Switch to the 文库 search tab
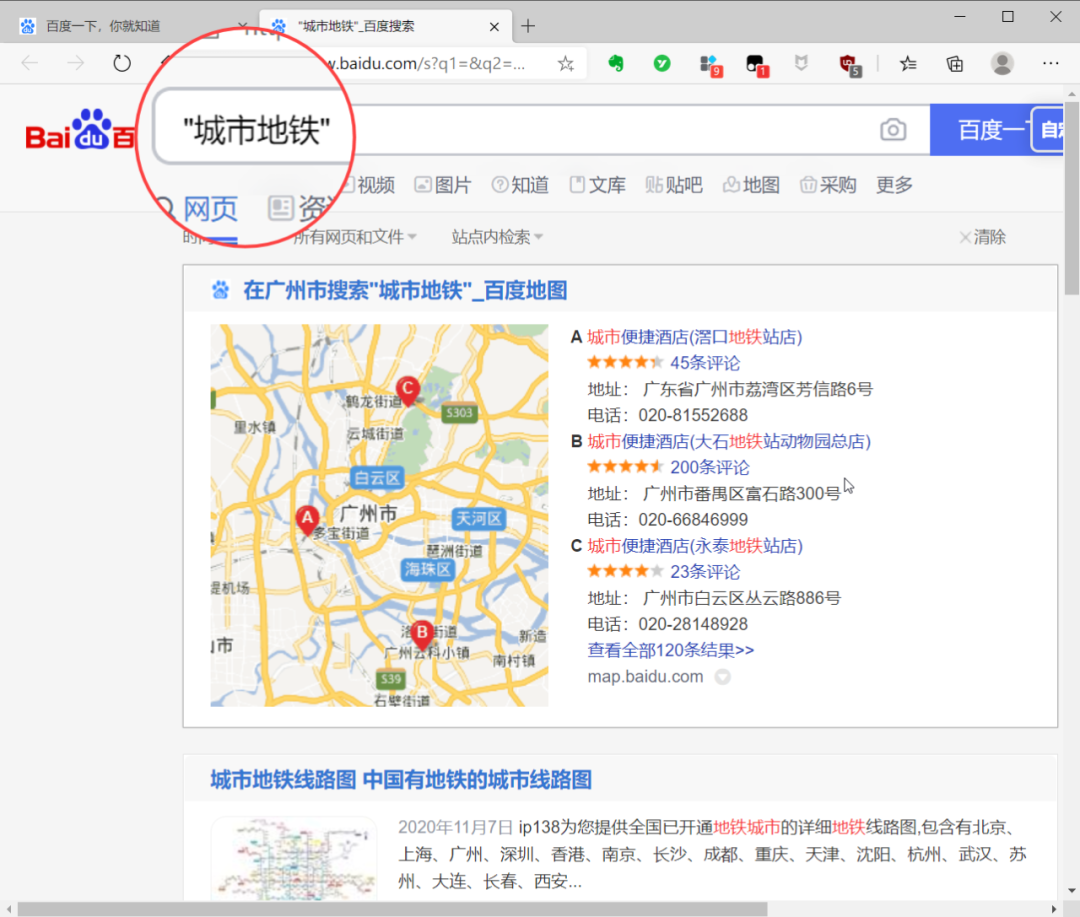Screen dimensions: 1080x917 coord(597,185)
